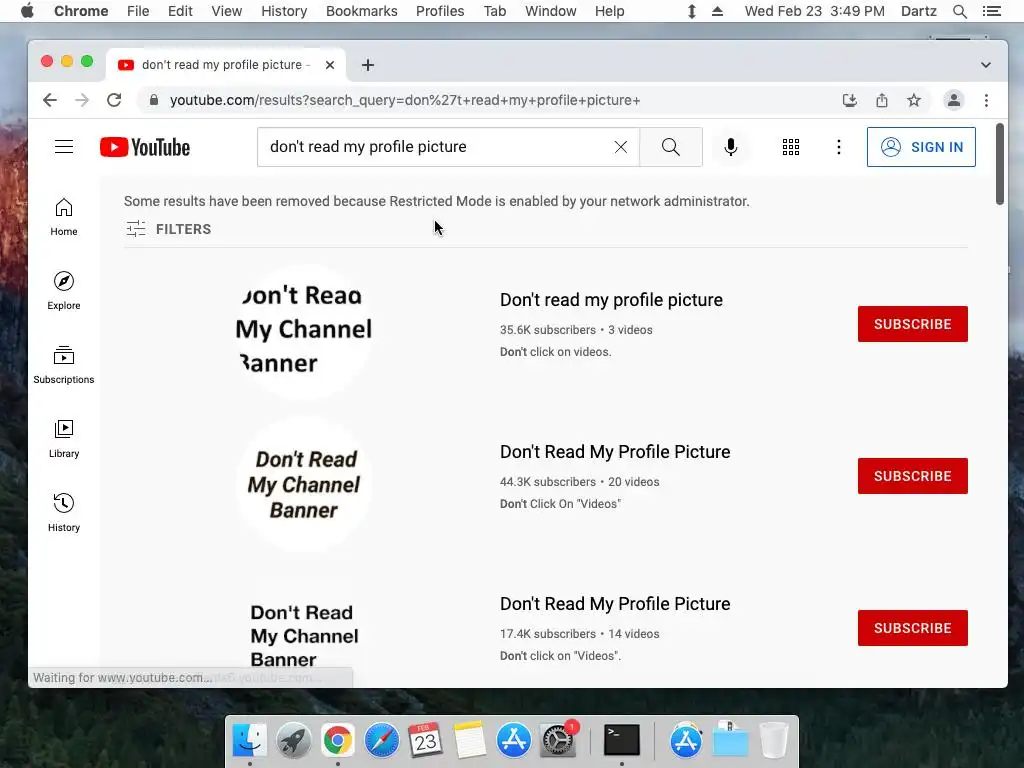Open the Chrome profile avatar

point(953,100)
